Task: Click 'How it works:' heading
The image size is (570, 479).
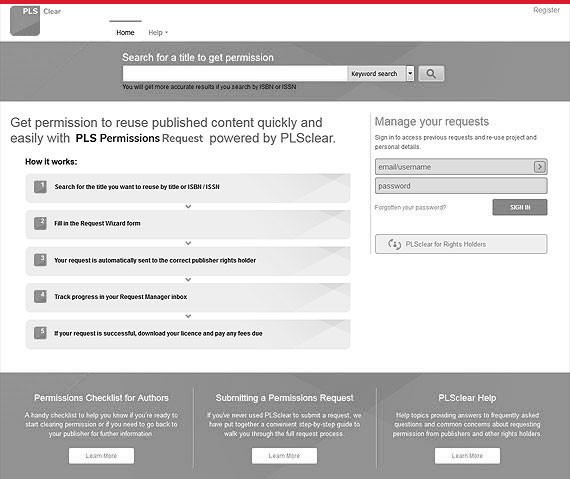Action: pos(51,162)
